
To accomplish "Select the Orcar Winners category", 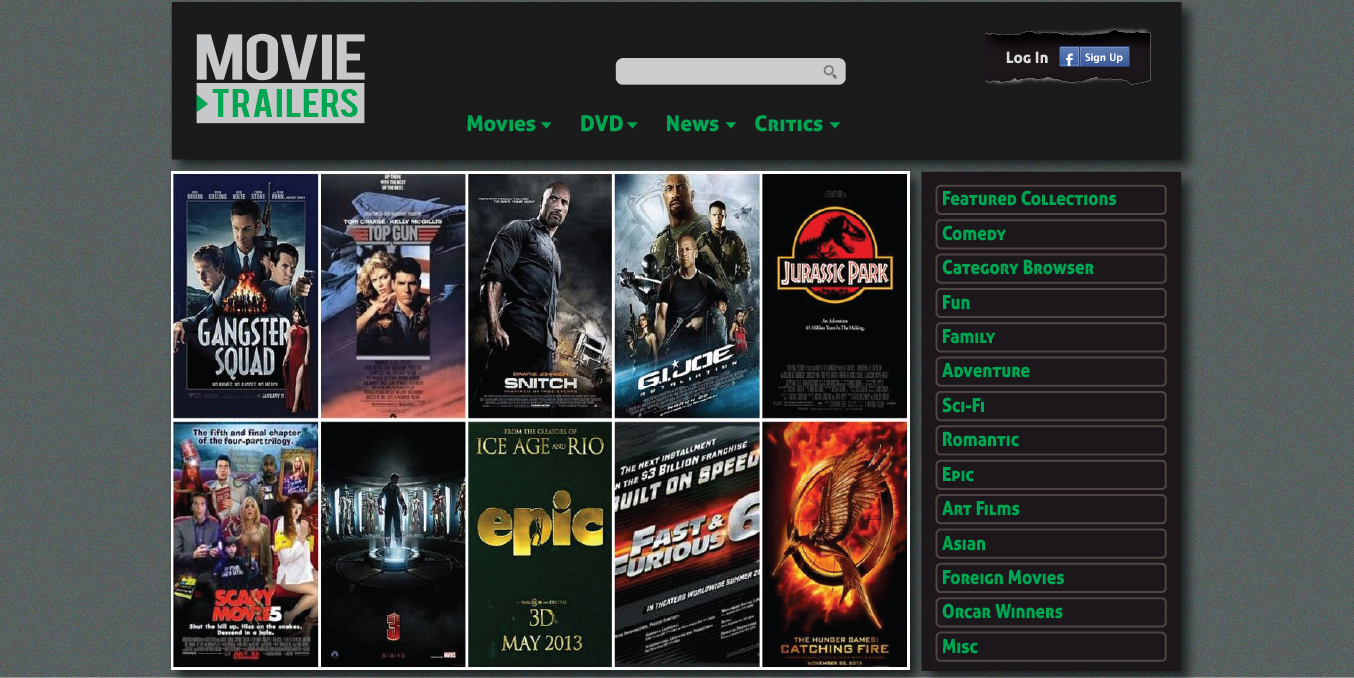I will pyautogui.click(x=1051, y=612).
